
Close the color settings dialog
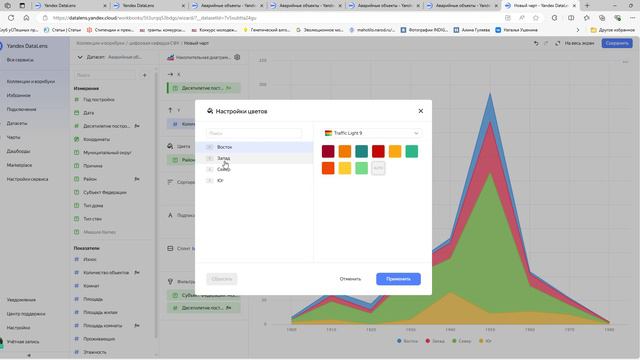click(x=420, y=111)
